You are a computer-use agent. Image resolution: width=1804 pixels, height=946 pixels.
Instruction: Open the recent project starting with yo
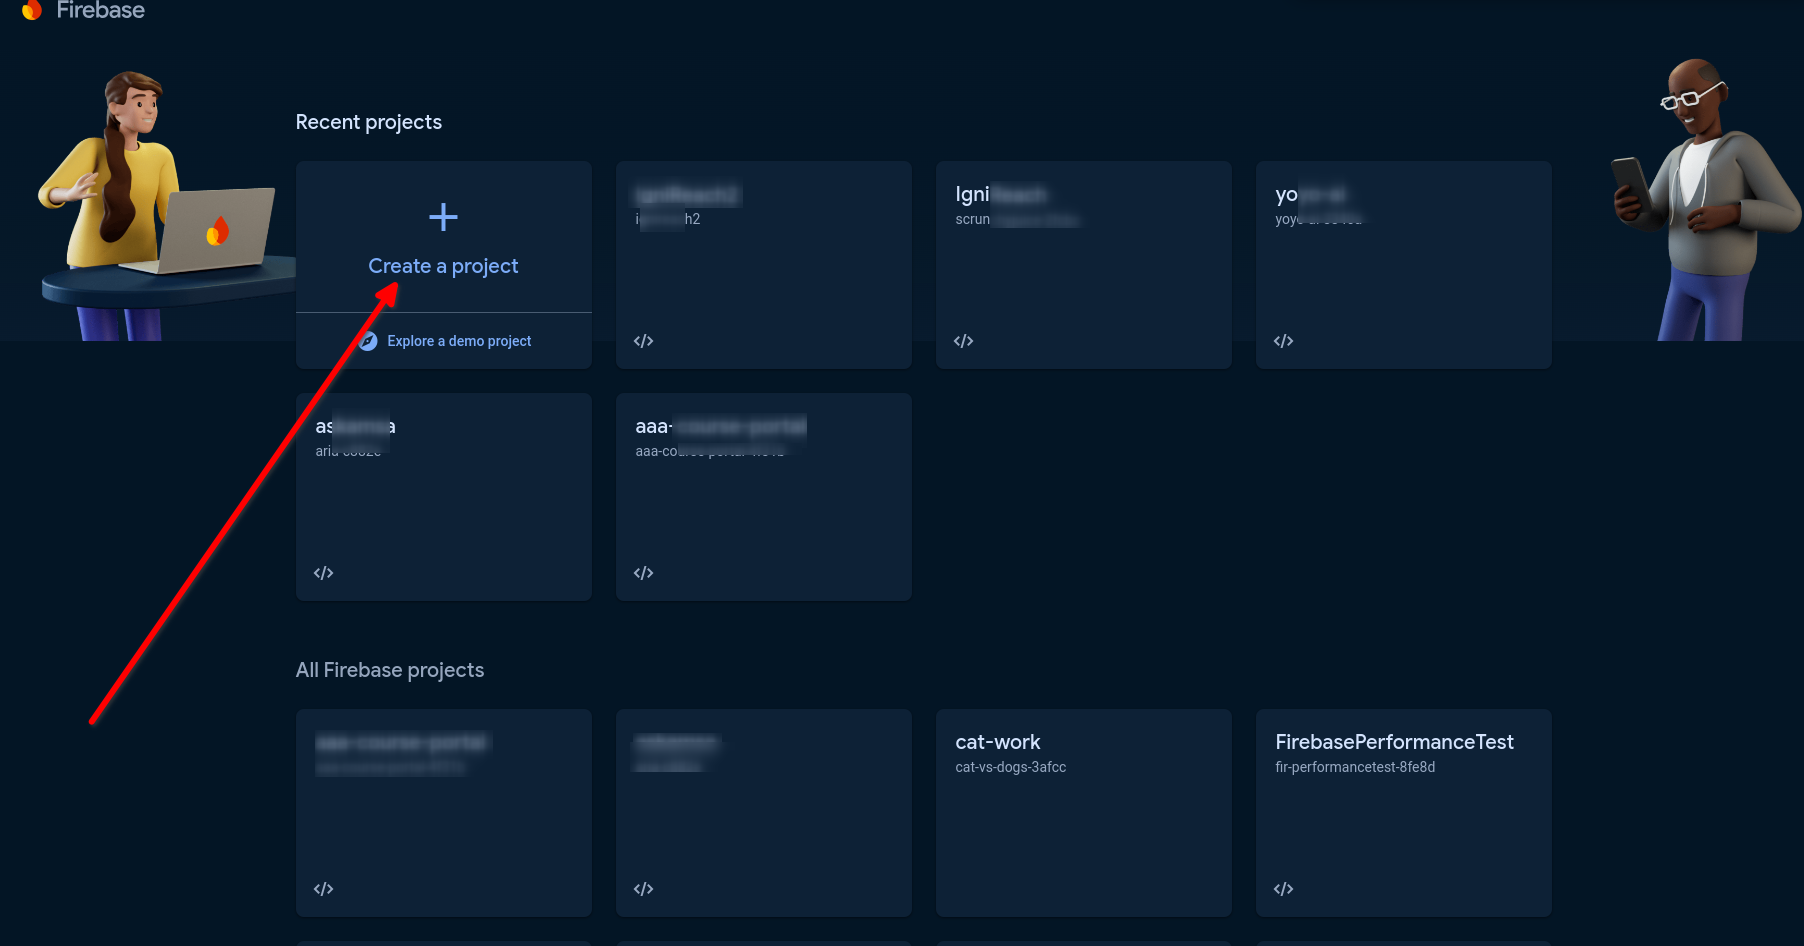click(1404, 265)
